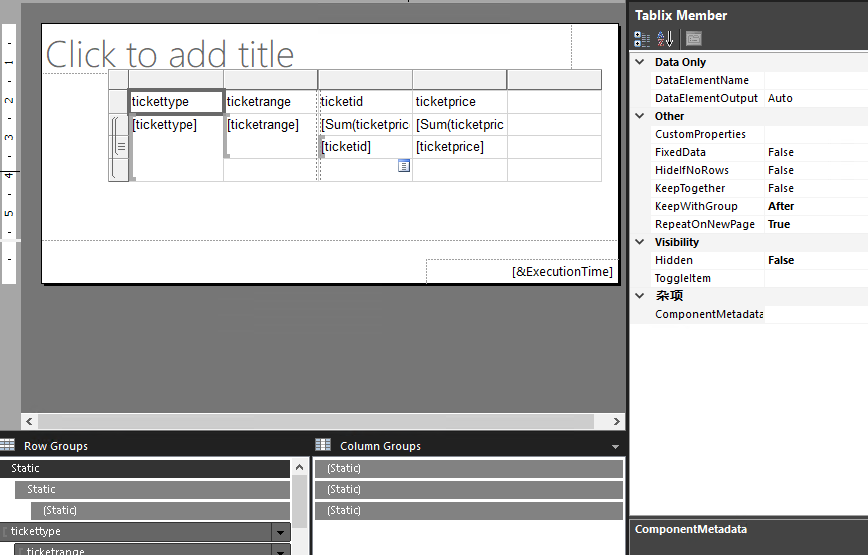Screen dimensions: 868x555
Task: Select the (Static) row group member
Action: tap(161, 511)
